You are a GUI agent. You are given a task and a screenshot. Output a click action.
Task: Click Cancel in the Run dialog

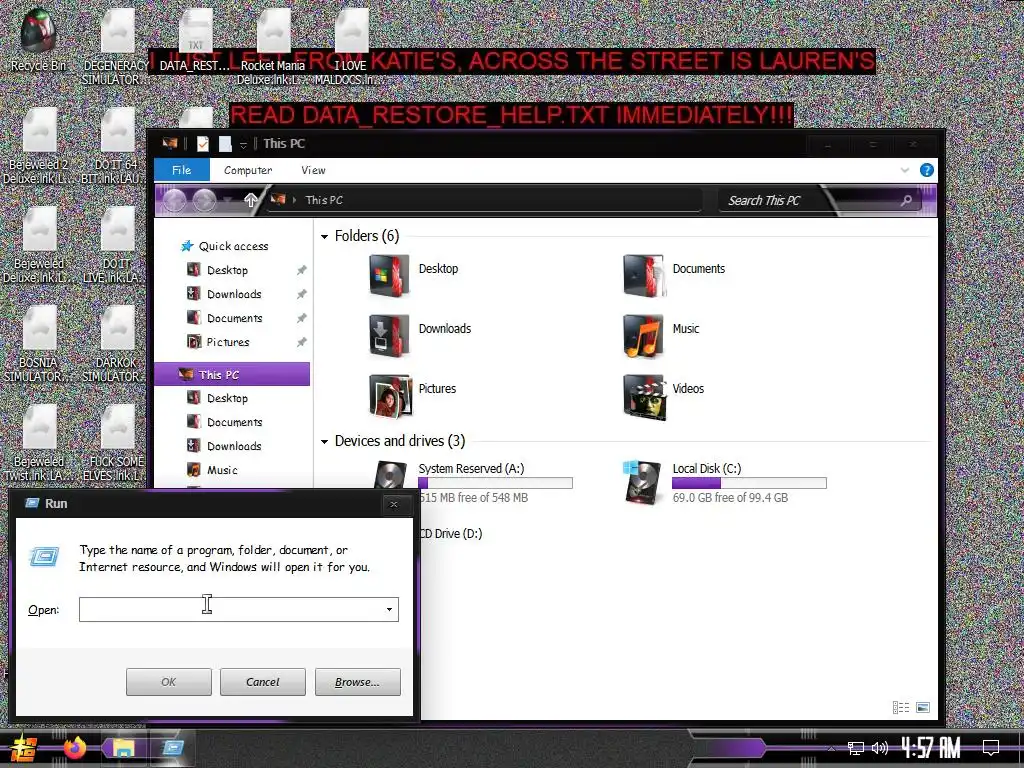pyautogui.click(x=263, y=682)
